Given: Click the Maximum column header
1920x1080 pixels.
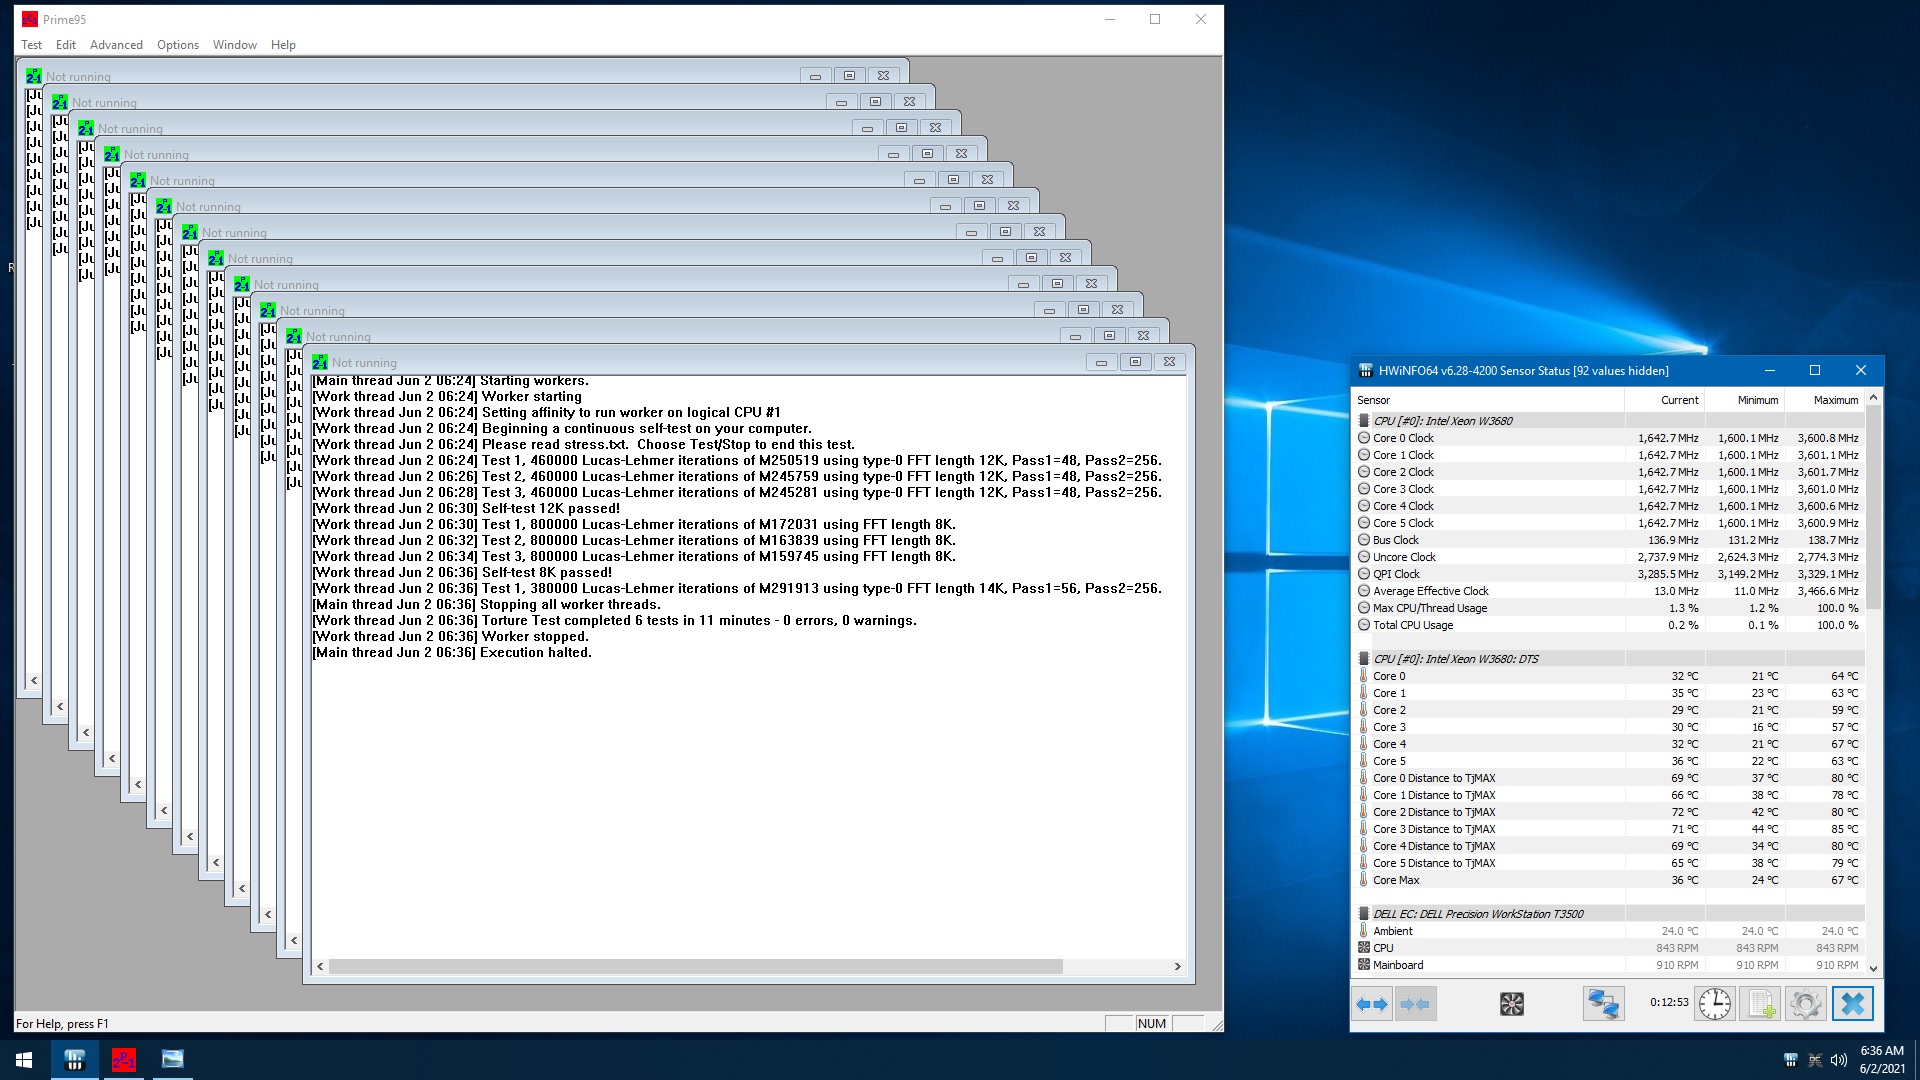Looking at the screenshot, I should point(1825,400).
